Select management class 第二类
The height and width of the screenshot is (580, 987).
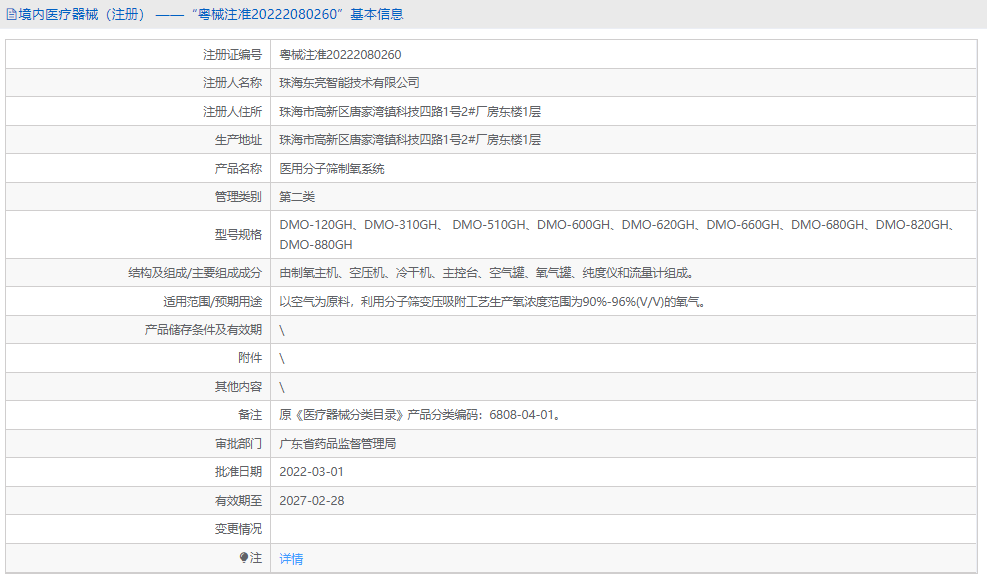(297, 197)
